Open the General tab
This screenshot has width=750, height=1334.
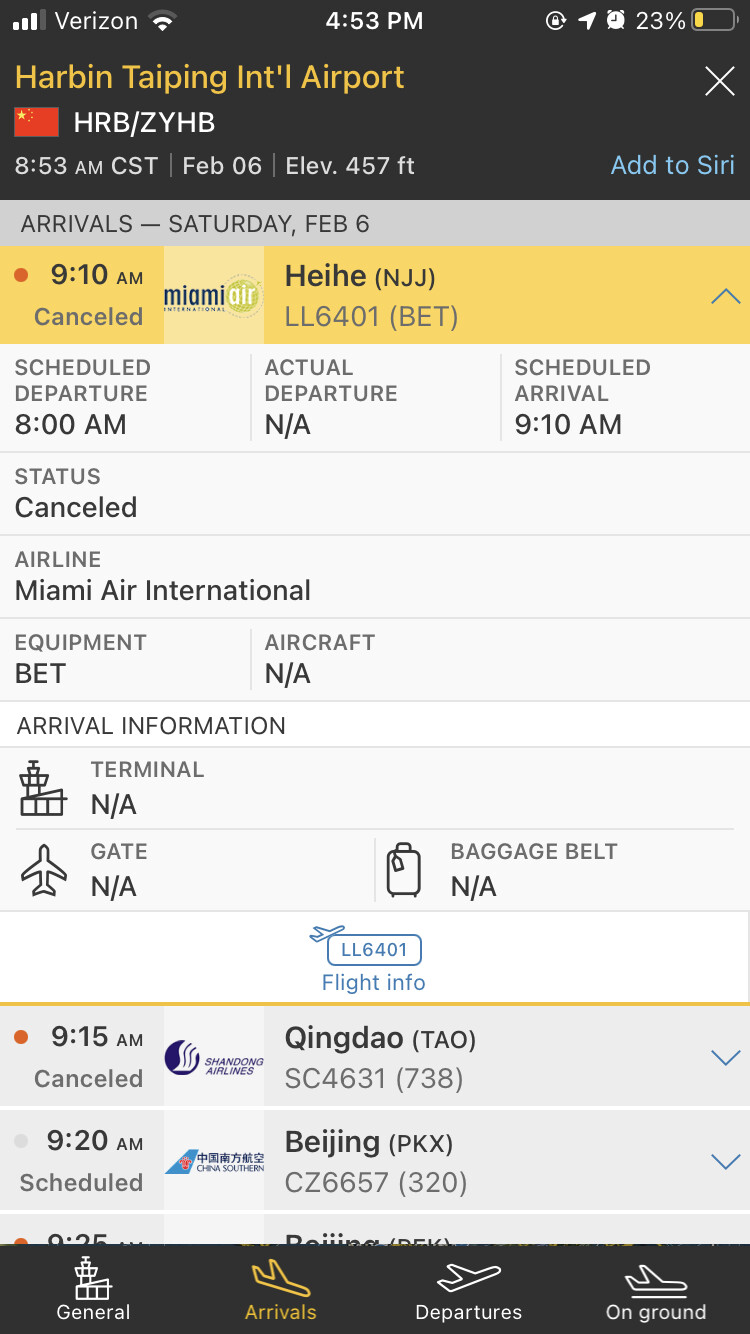pyautogui.click(x=94, y=1291)
